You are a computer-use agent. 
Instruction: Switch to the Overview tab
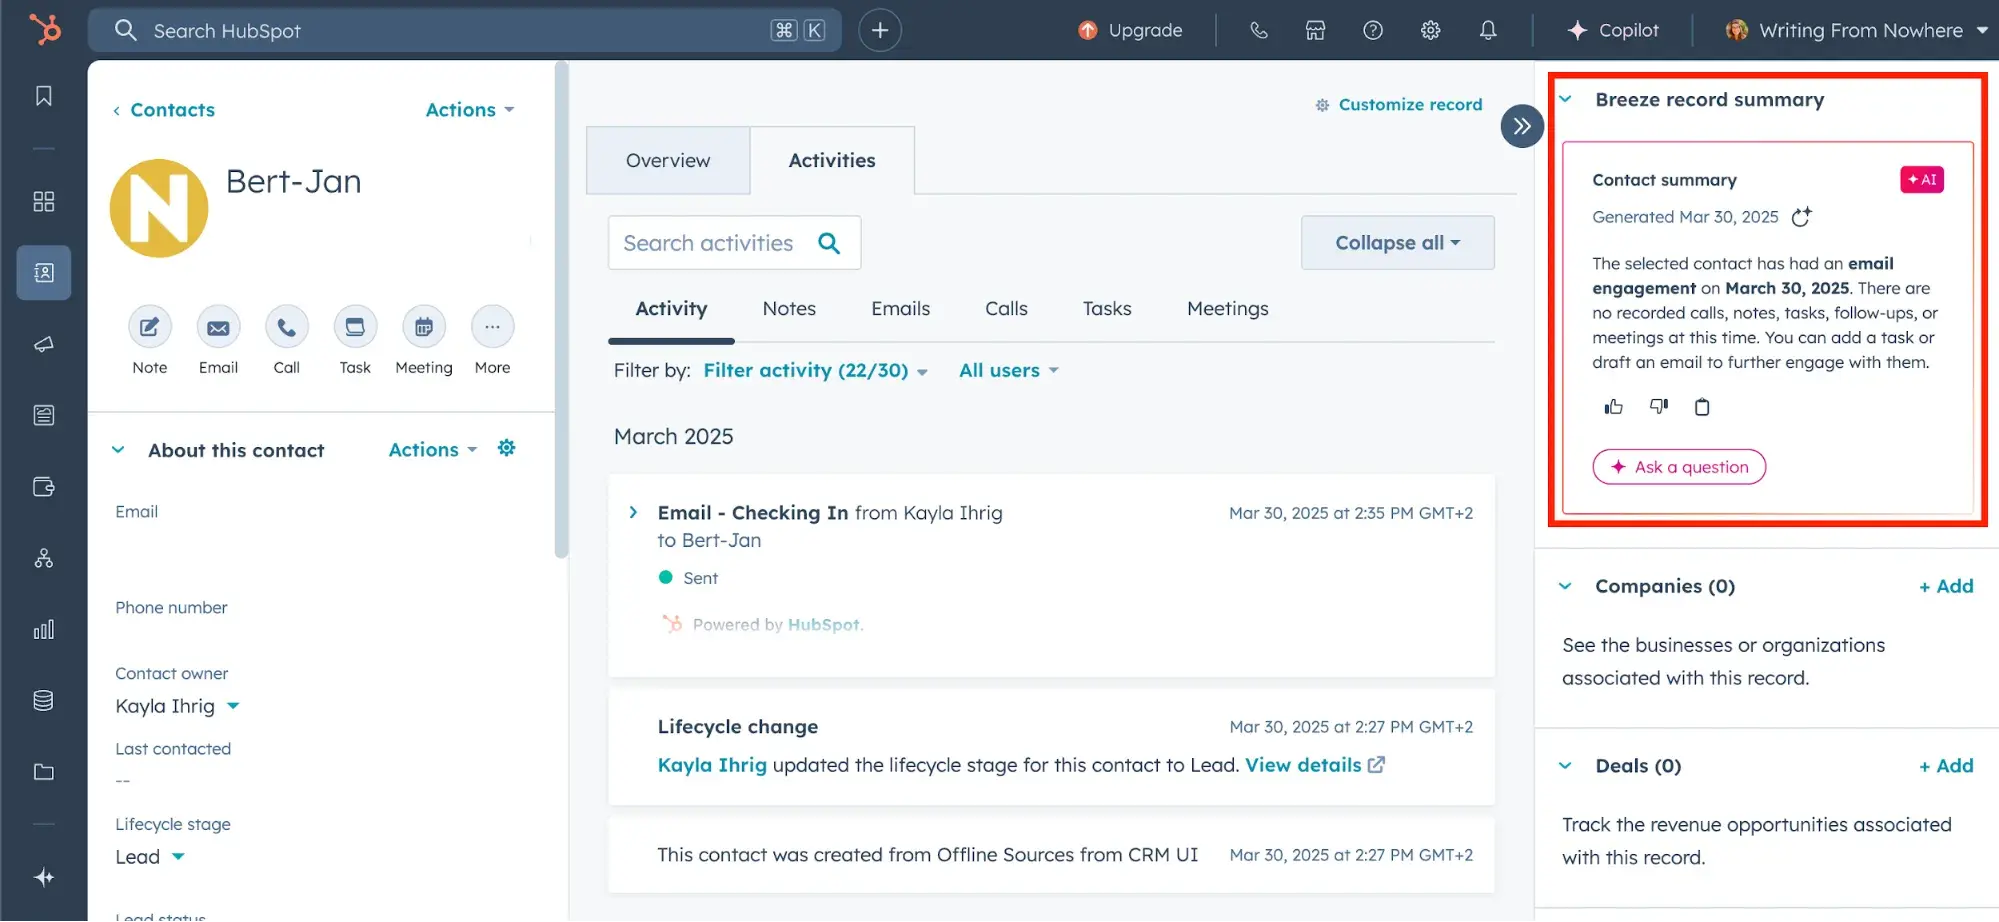tap(668, 161)
